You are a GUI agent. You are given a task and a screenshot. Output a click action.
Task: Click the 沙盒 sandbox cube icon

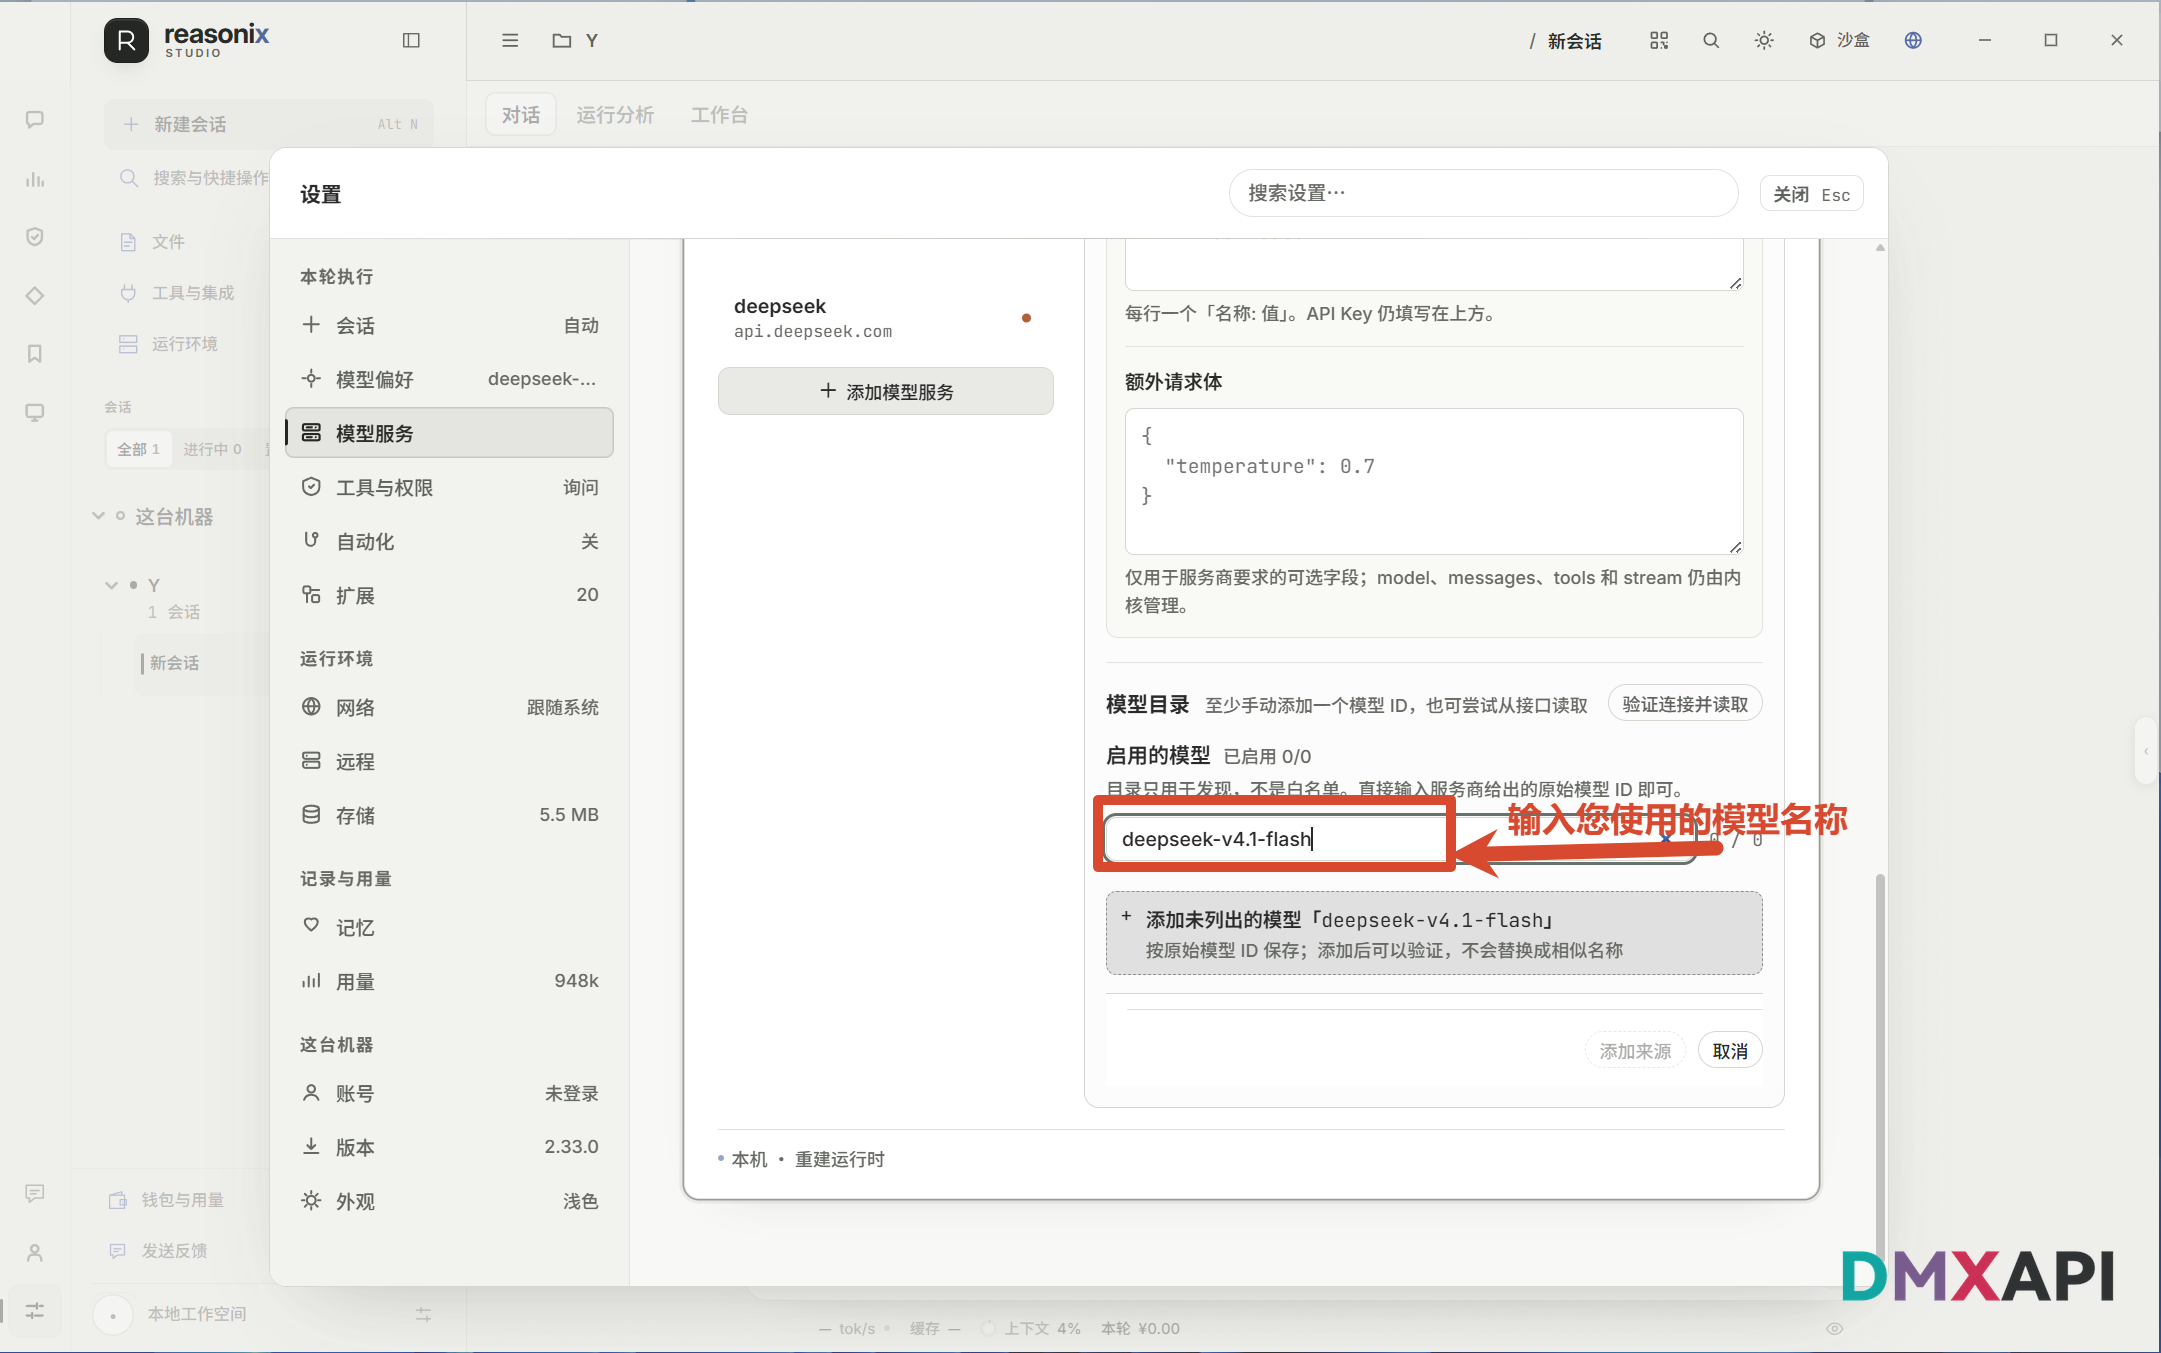pyautogui.click(x=1817, y=40)
